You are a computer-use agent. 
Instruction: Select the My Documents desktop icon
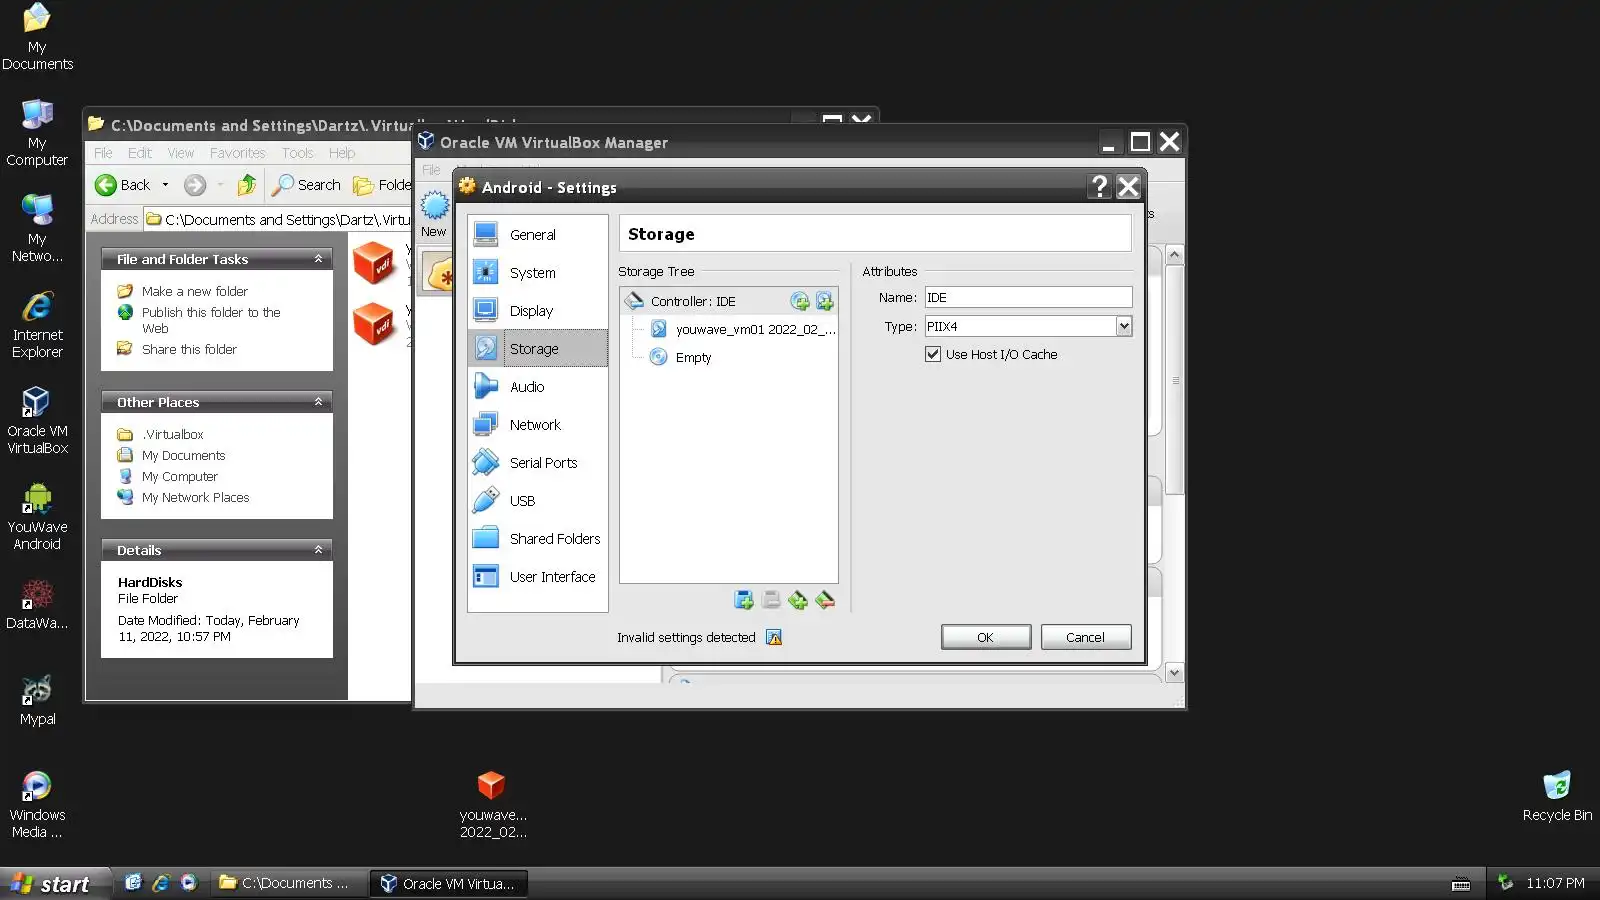pos(37,36)
